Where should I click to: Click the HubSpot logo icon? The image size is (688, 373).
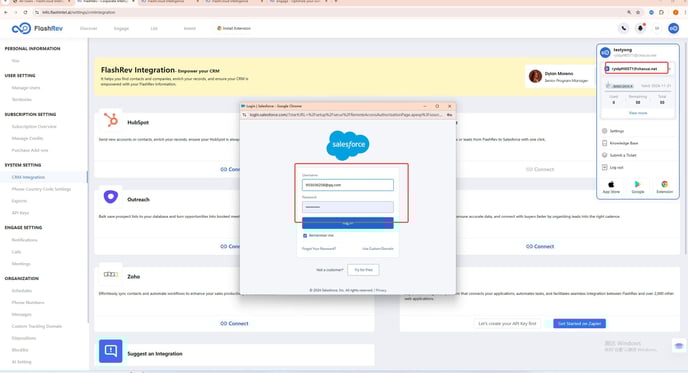(111, 120)
